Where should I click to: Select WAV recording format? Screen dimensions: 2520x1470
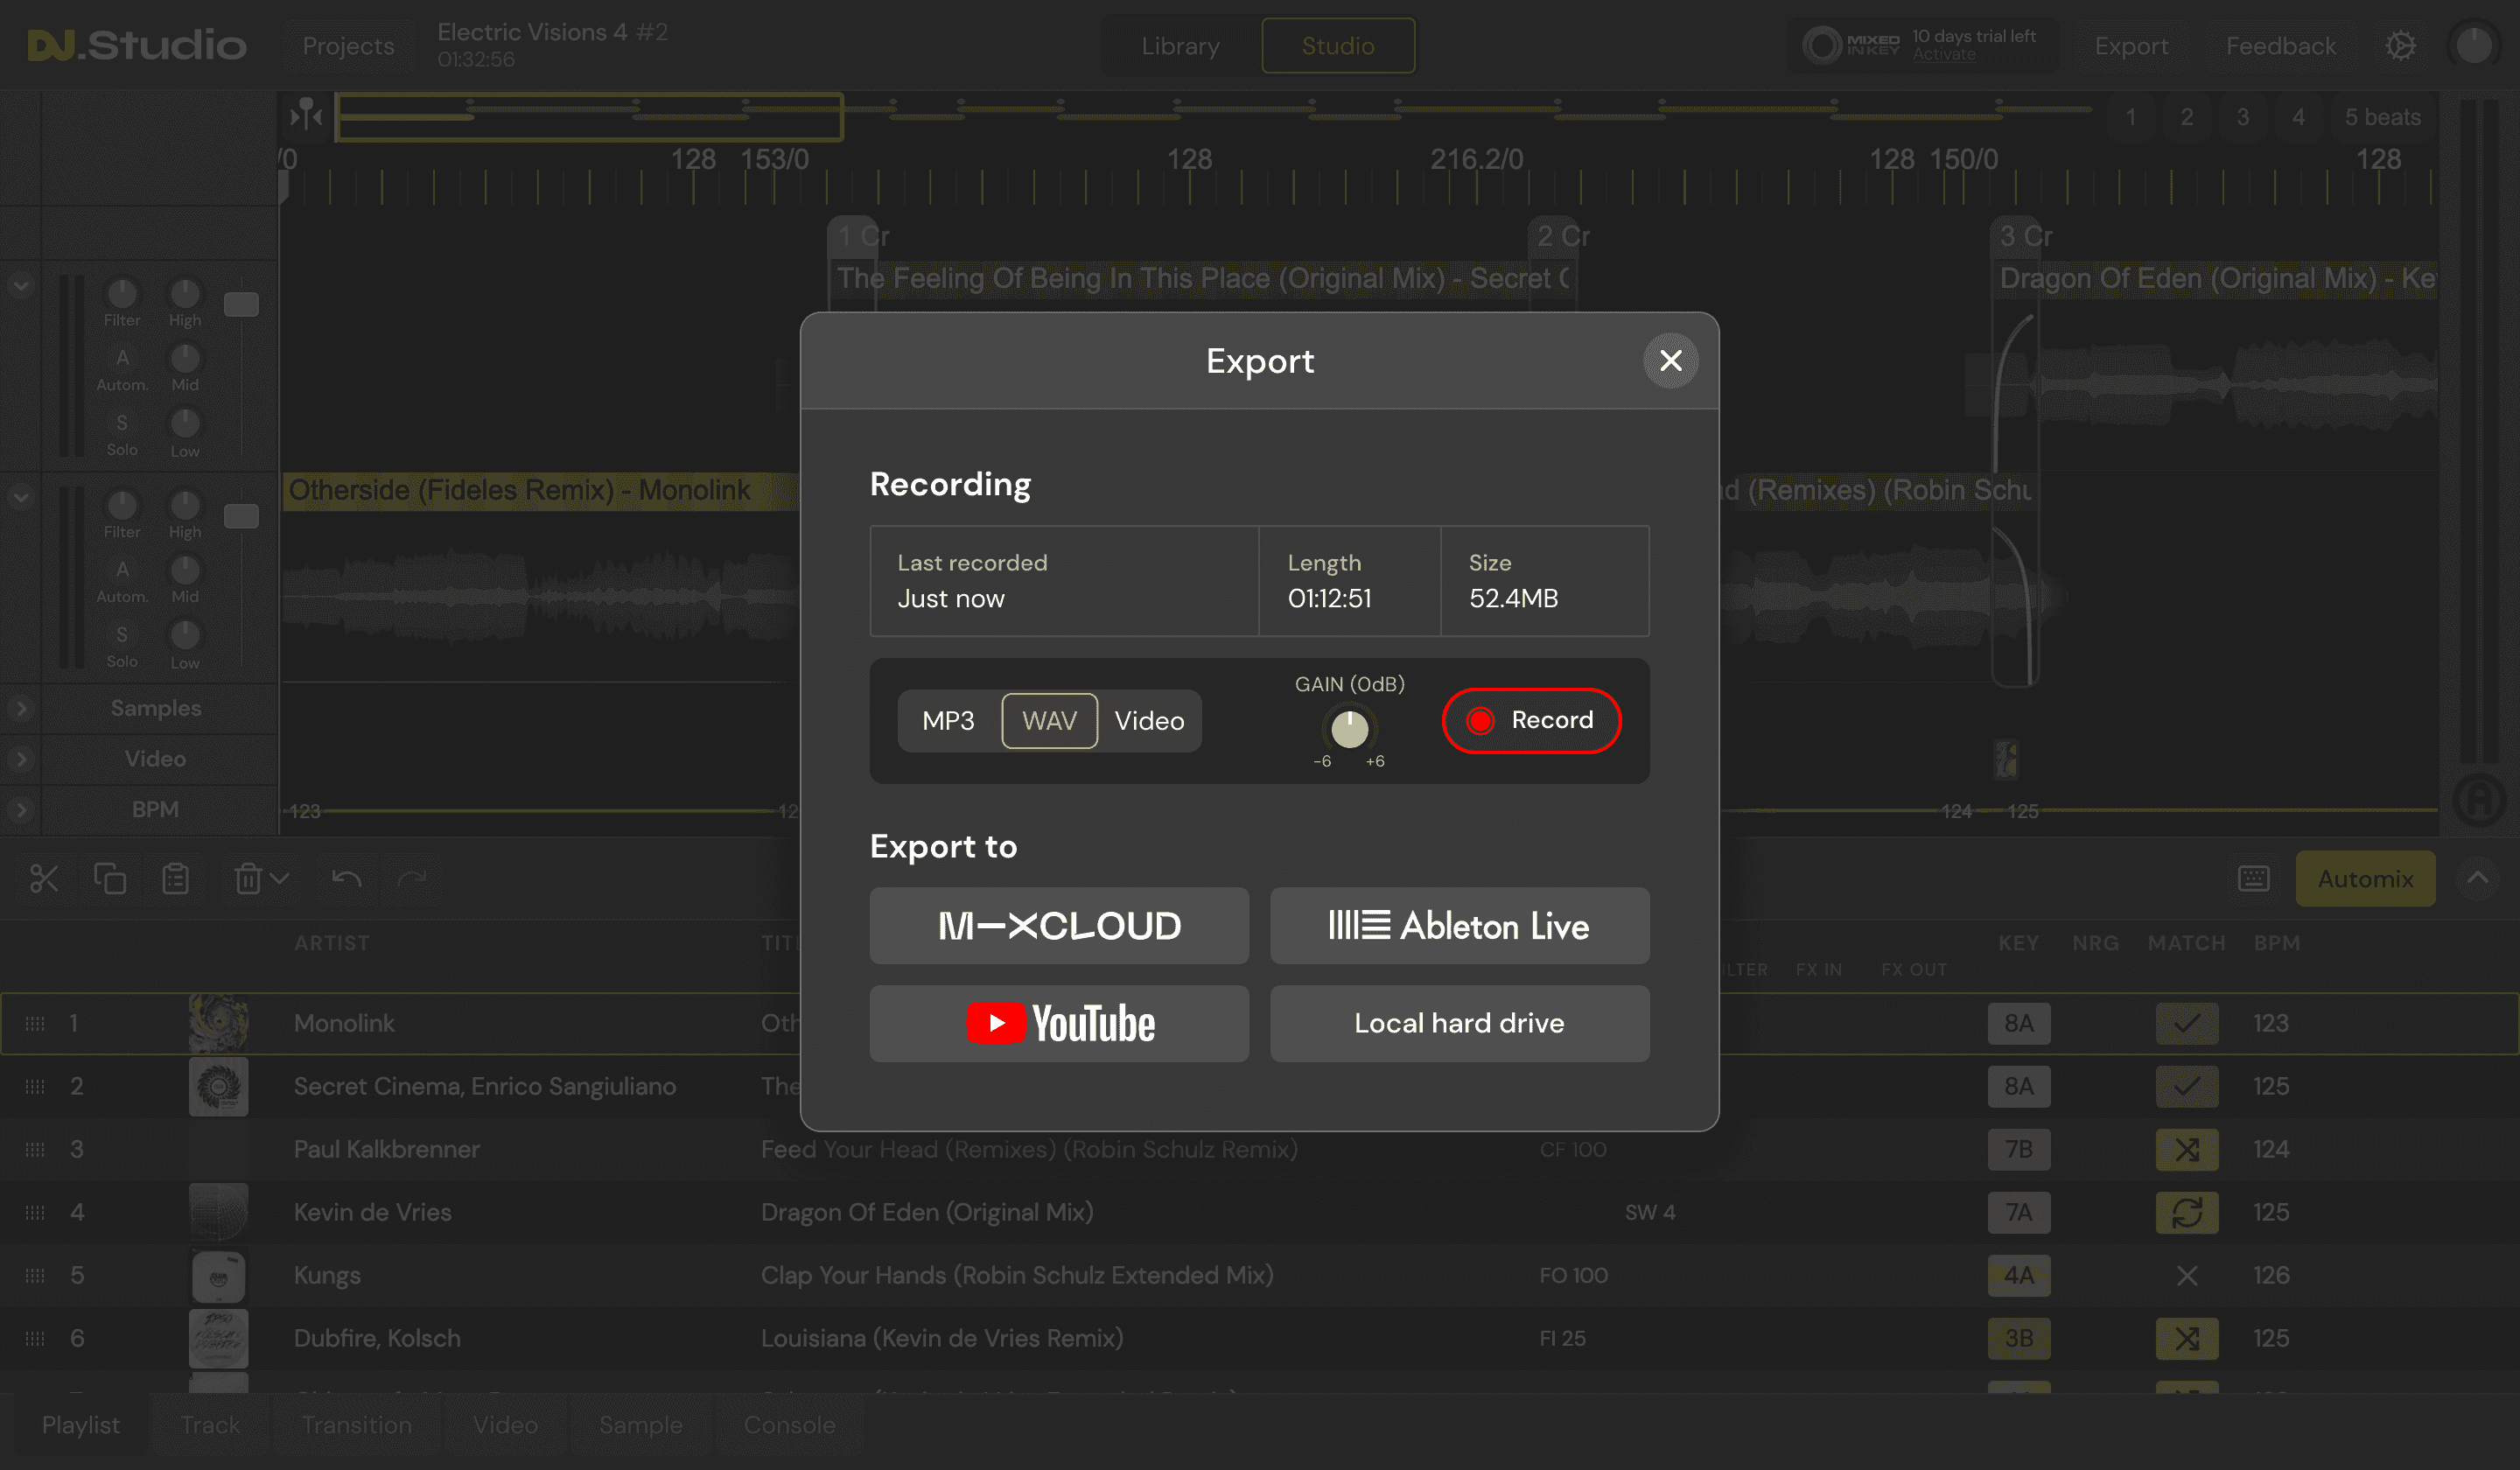pos(1049,721)
